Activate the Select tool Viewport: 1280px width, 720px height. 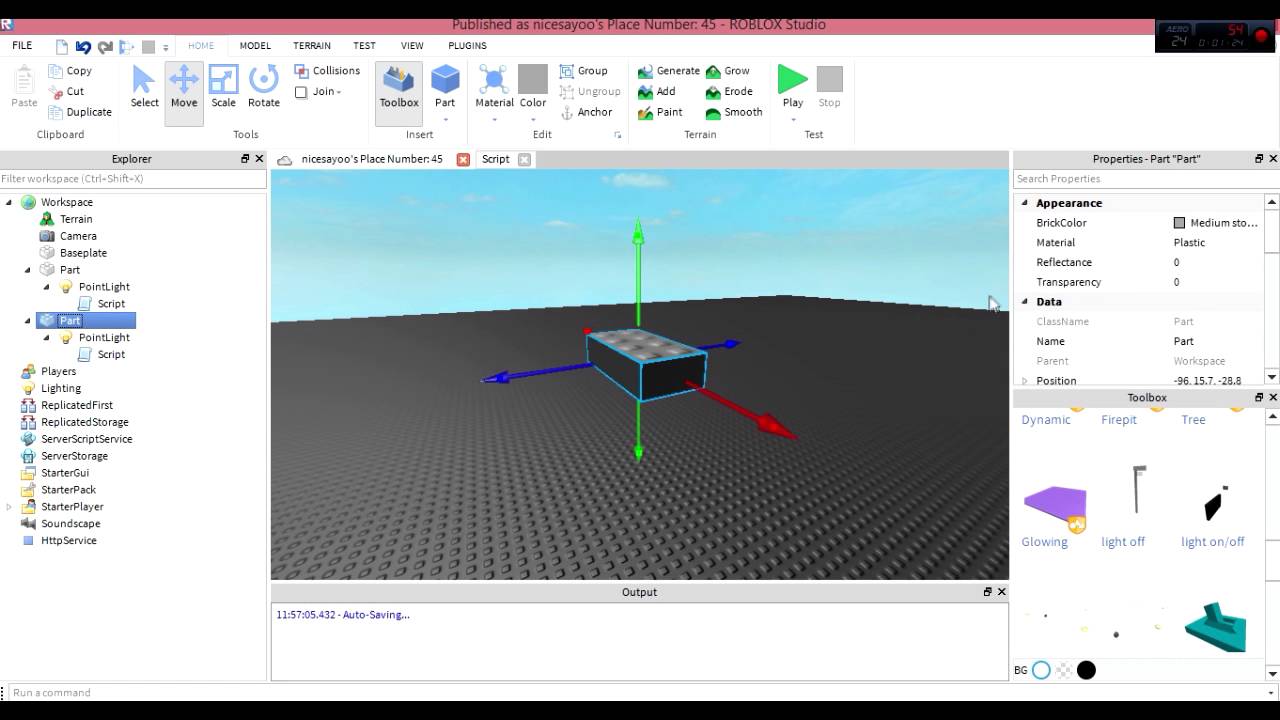click(x=144, y=88)
